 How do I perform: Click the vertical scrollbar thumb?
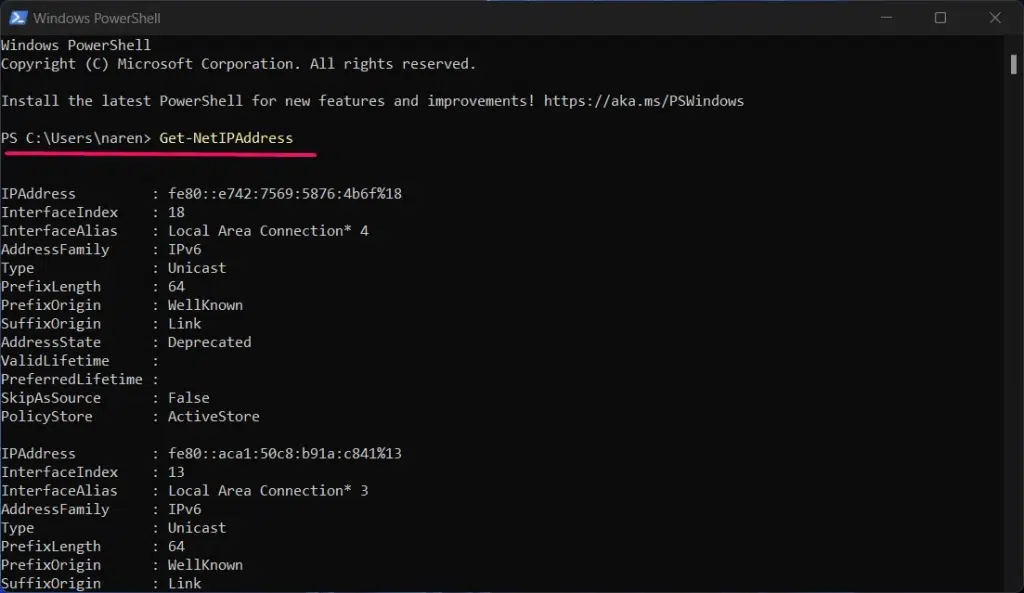tap(1014, 64)
